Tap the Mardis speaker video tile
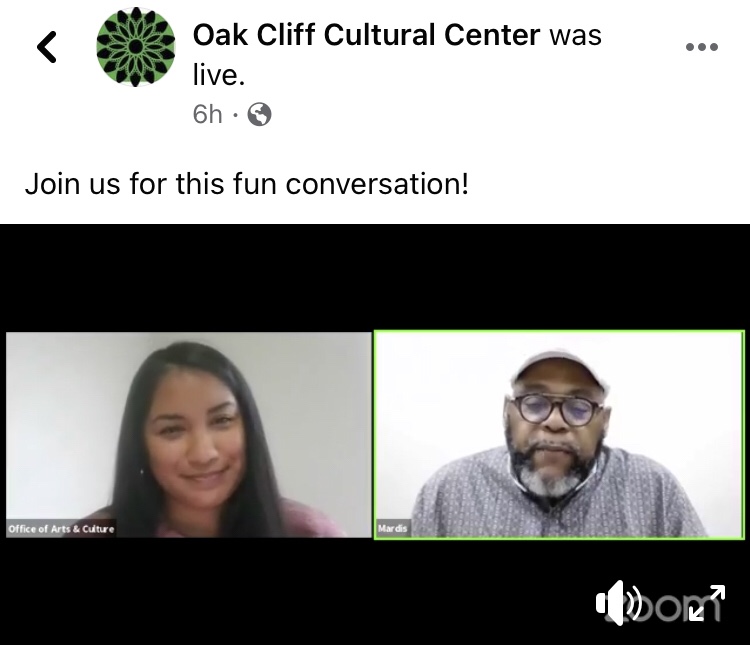 pos(559,435)
